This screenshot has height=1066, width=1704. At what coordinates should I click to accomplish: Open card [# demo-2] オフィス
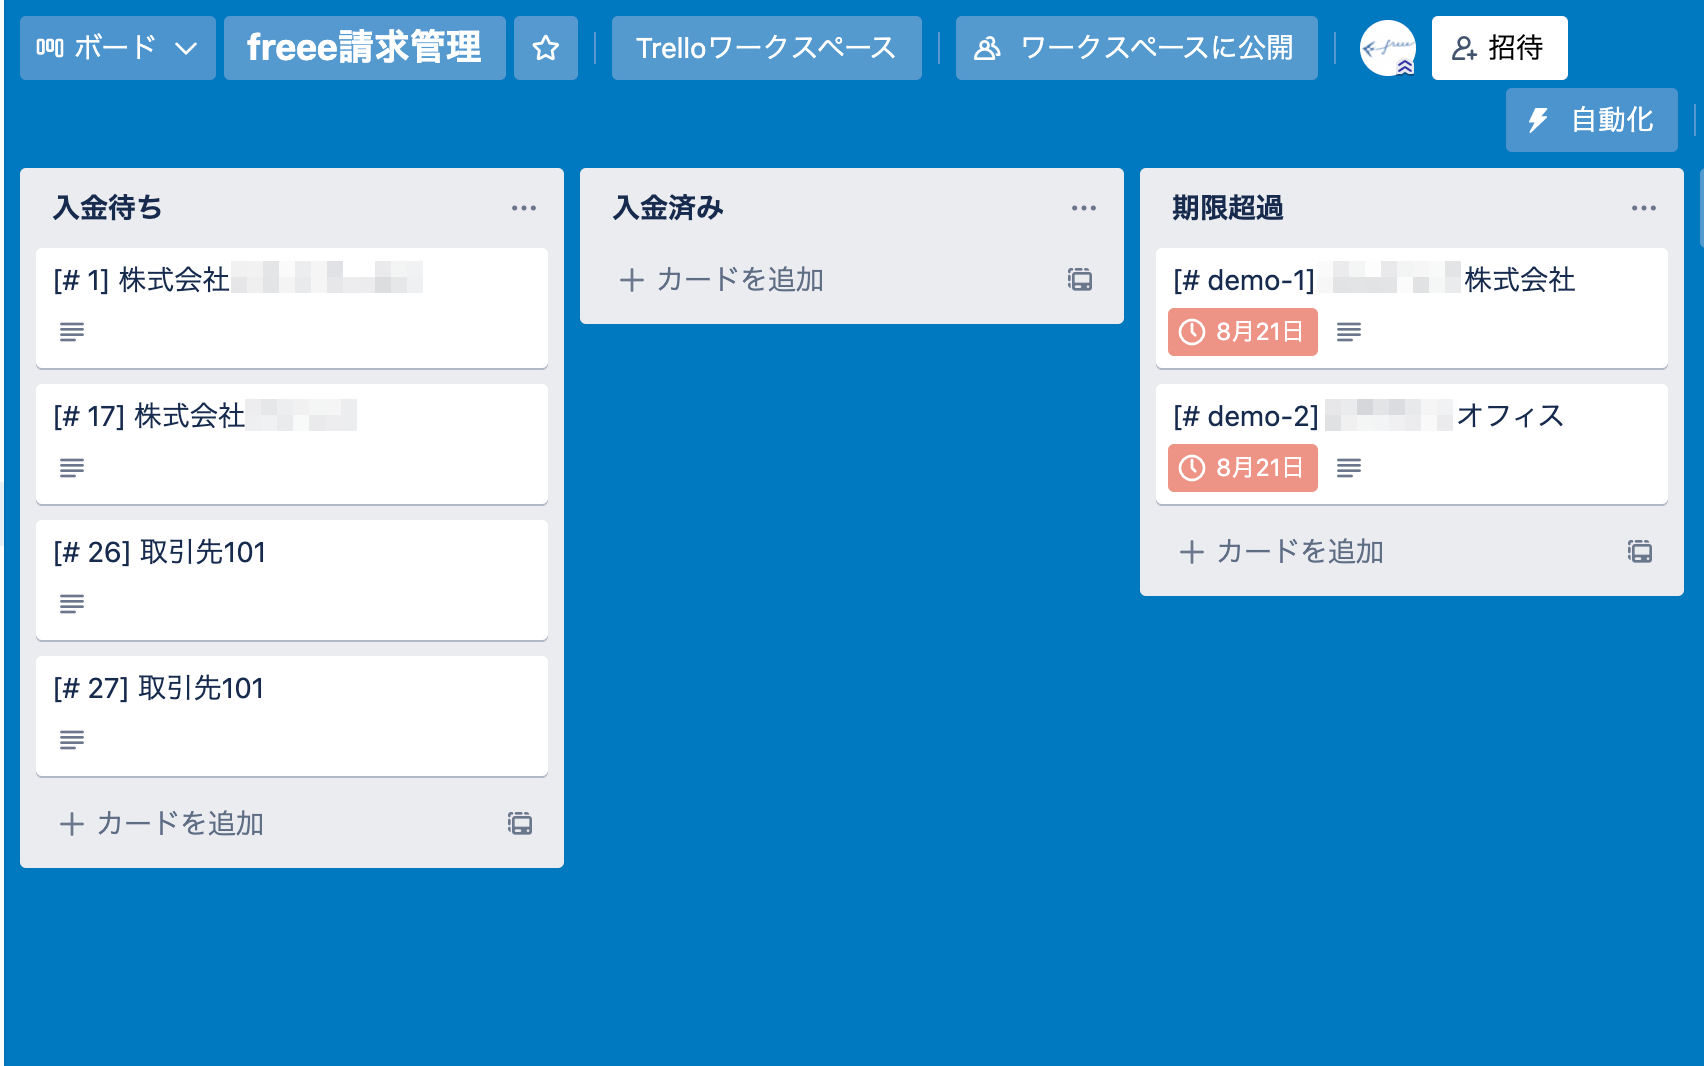pos(1412,444)
